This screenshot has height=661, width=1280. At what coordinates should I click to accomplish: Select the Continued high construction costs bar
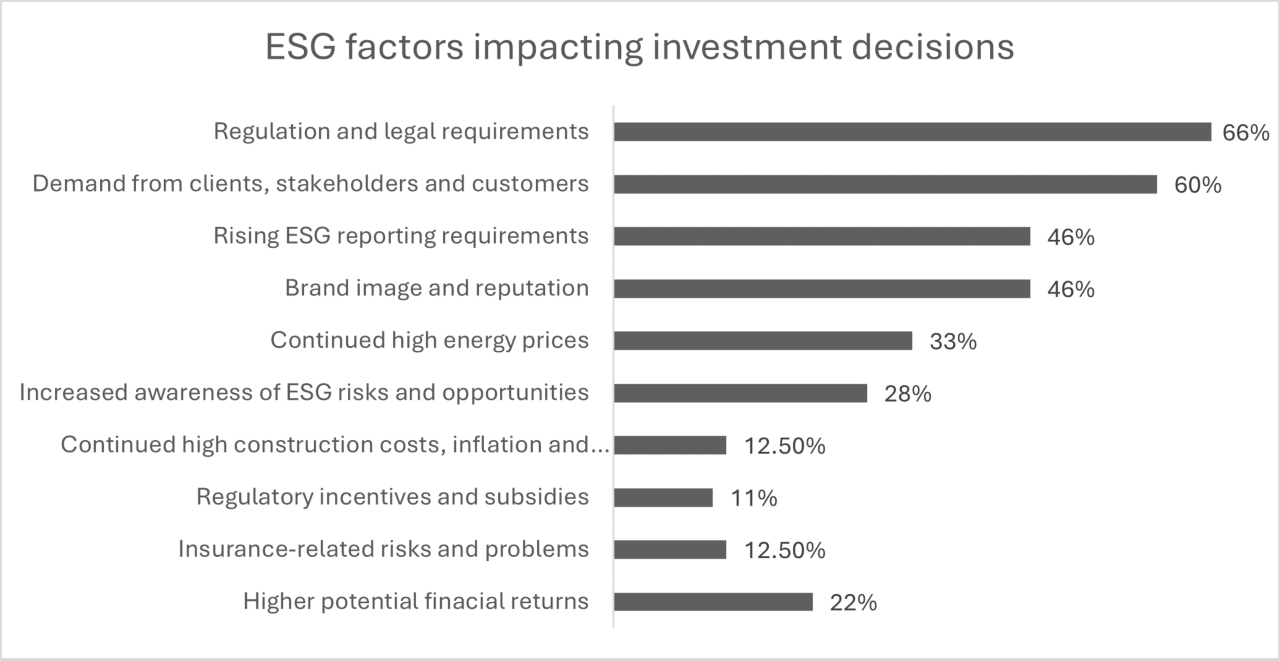coord(670,445)
